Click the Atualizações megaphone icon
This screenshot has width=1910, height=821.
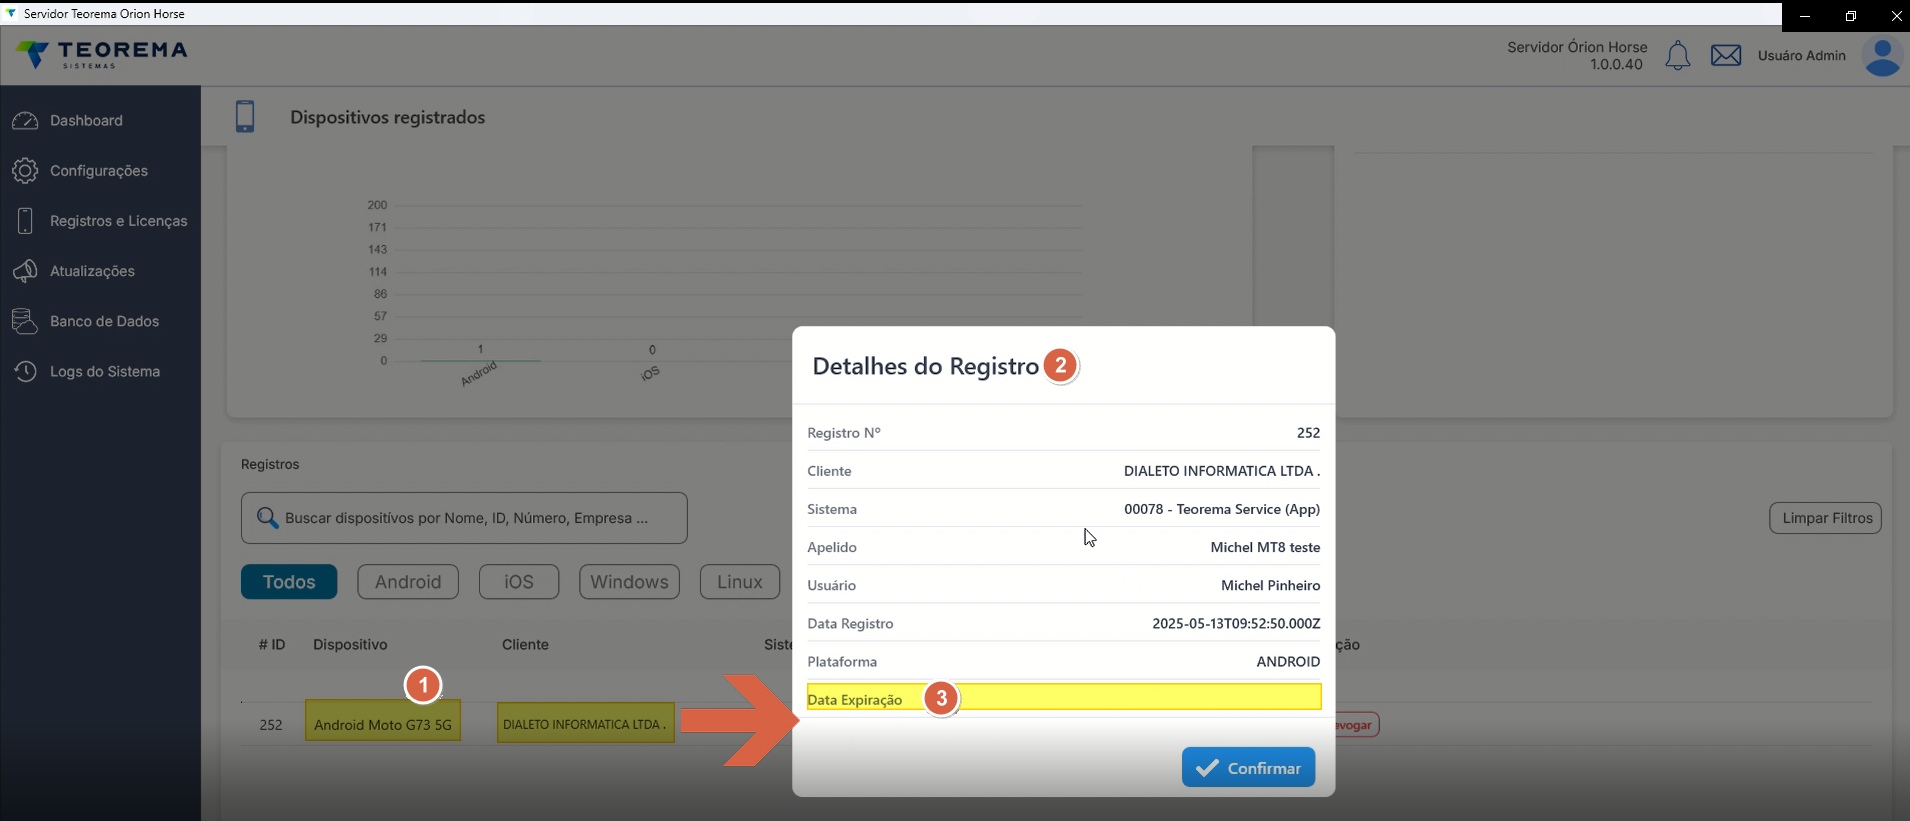[x=25, y=271]
